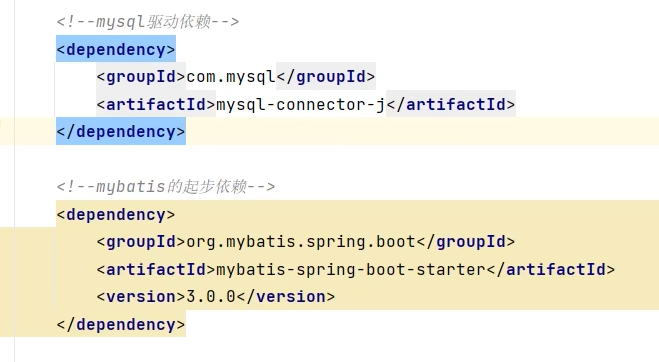Click opening groupId tag before org.mybatis.spring.boot
The image size is (659, 362).
pos(141,242)
